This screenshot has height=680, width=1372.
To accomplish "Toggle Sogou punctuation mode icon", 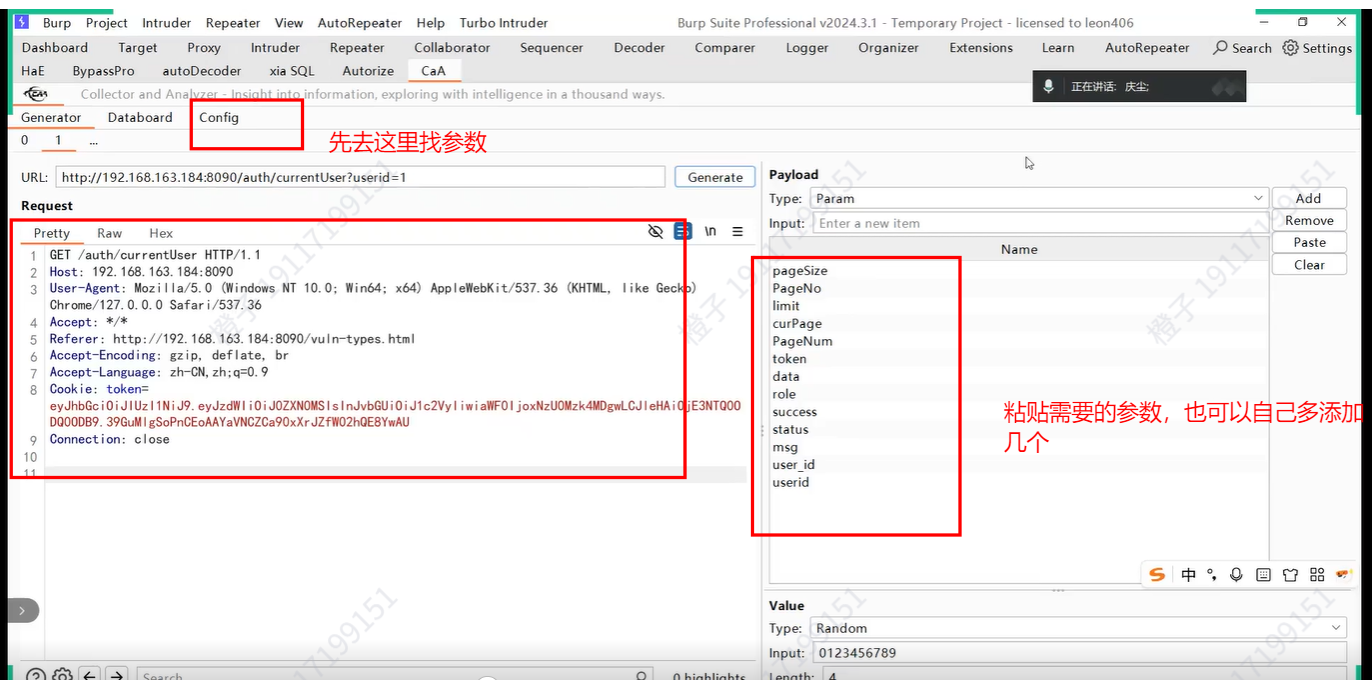I will click(1212, 575).
